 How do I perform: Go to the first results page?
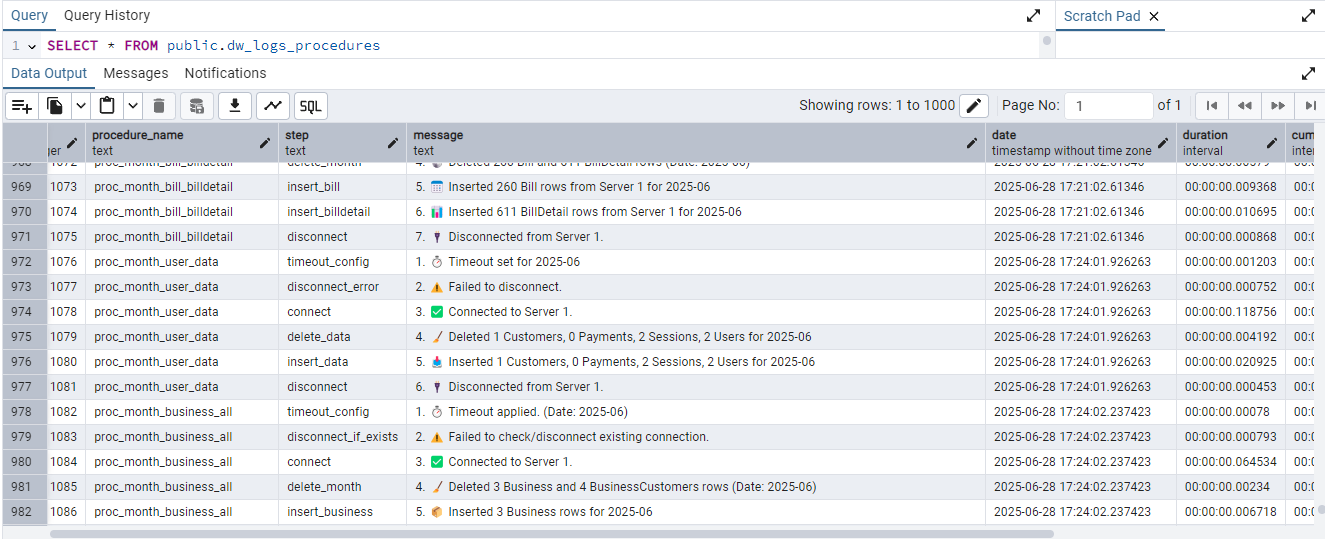pos(1211,106)
